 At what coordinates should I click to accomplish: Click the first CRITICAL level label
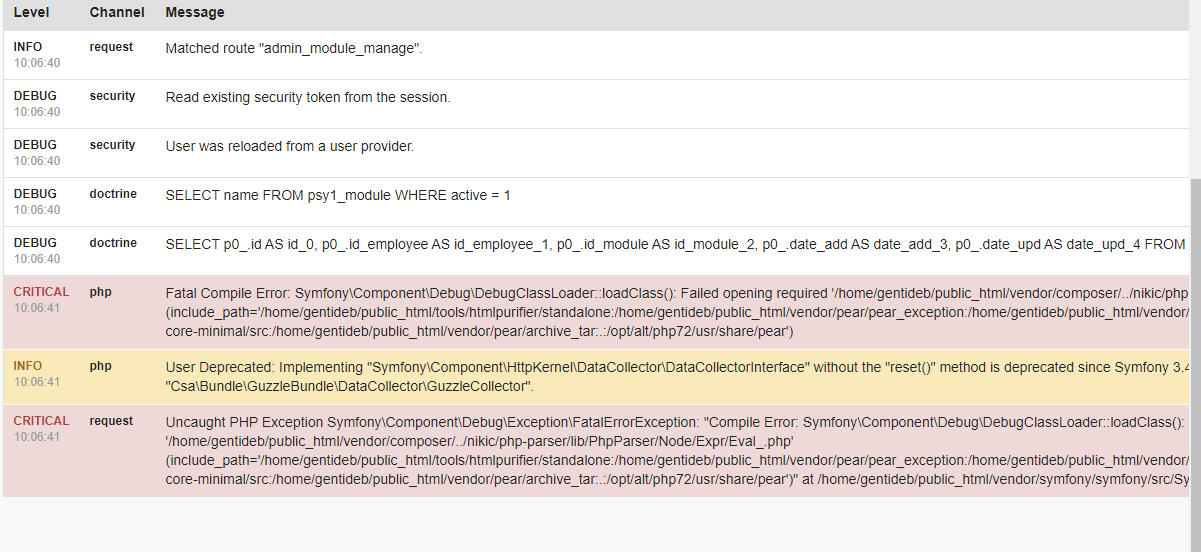click(41, 292)
